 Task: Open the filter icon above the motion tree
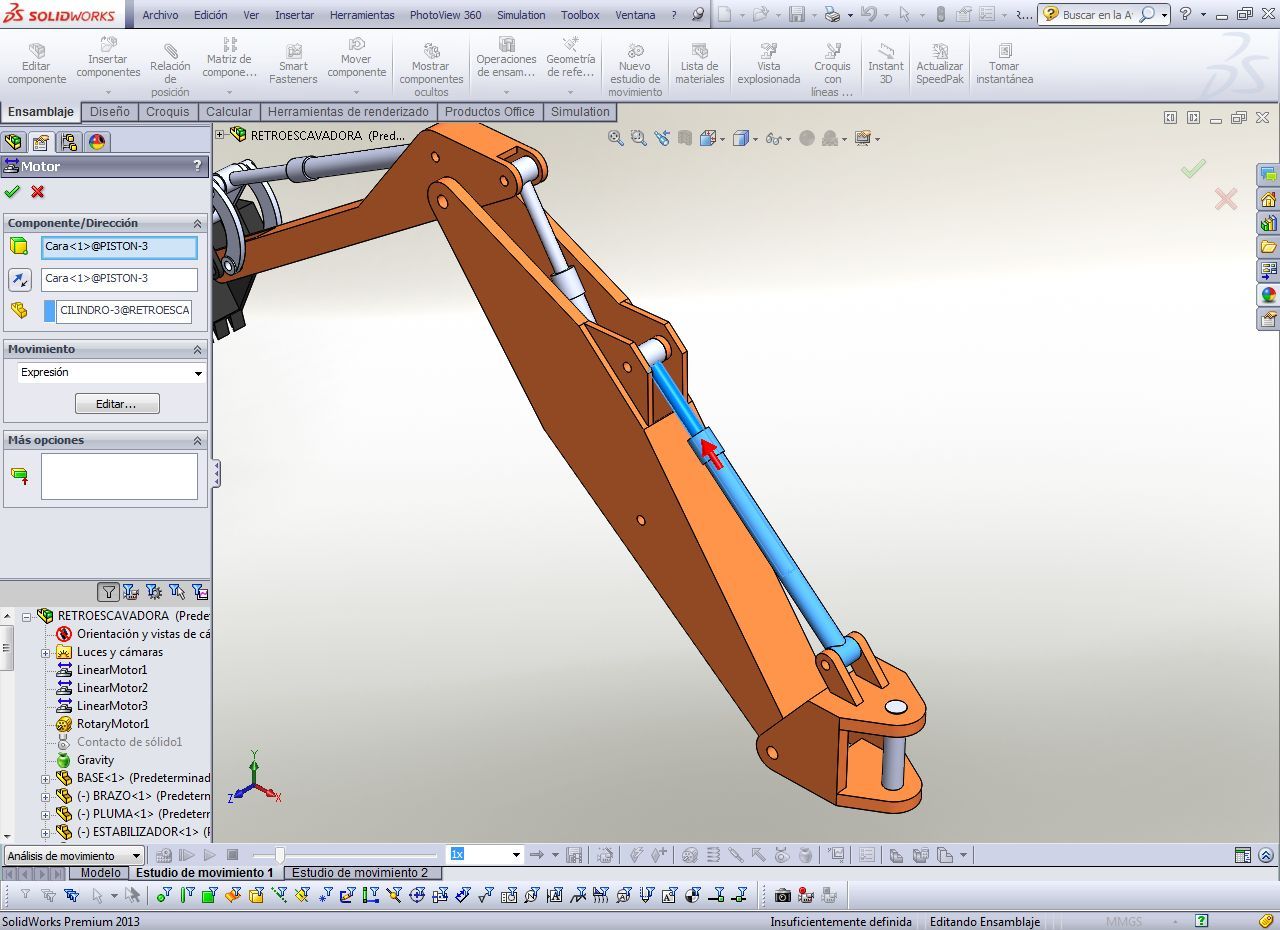[x=109, y=592]
